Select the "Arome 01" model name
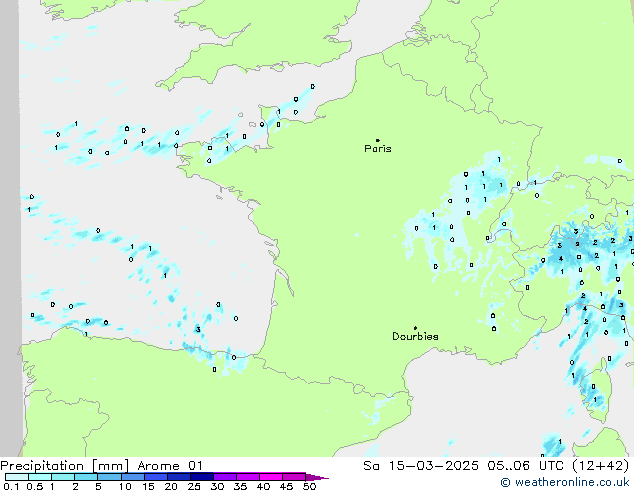Screen dimensions: 634x490 pyautogui.click(x=170, y=466)
